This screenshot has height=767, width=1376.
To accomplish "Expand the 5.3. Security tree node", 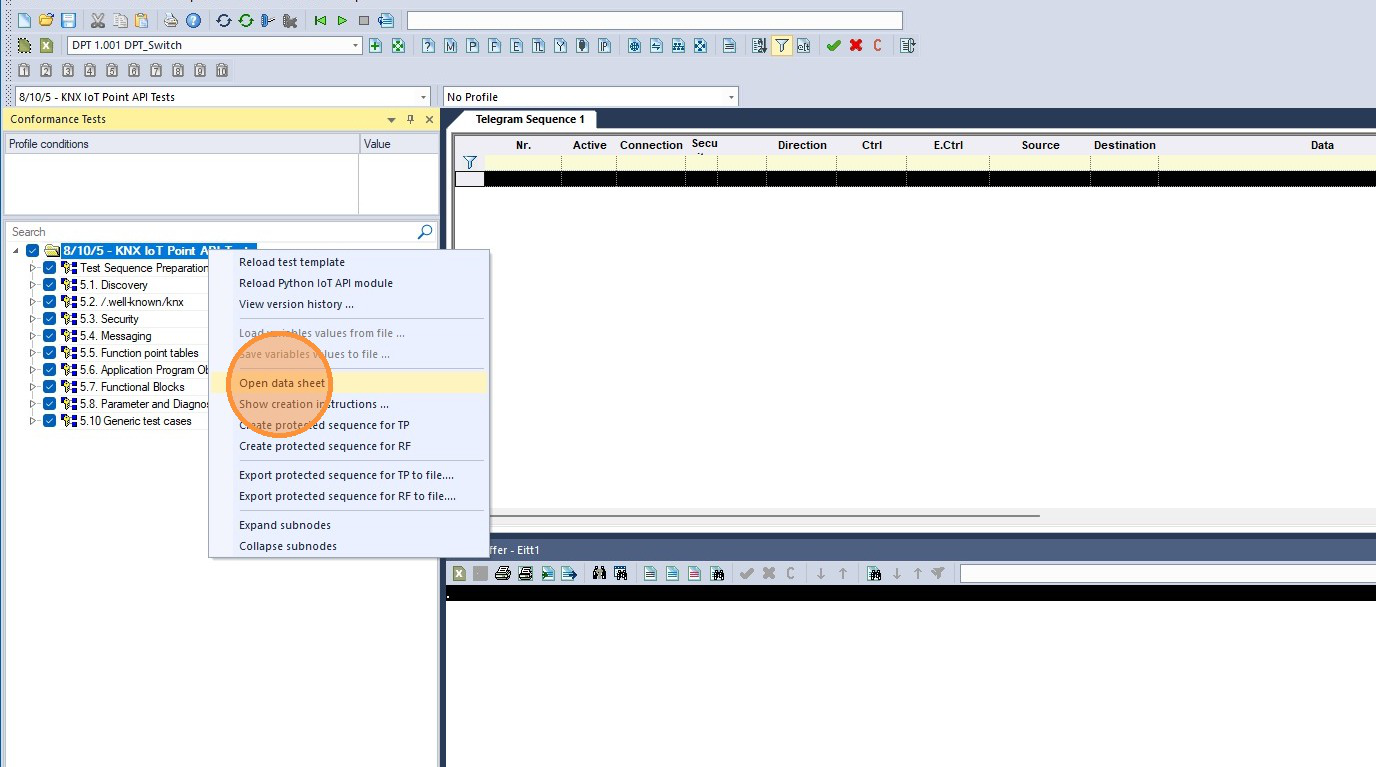I will pyautogui.click(x=33, y=319).
